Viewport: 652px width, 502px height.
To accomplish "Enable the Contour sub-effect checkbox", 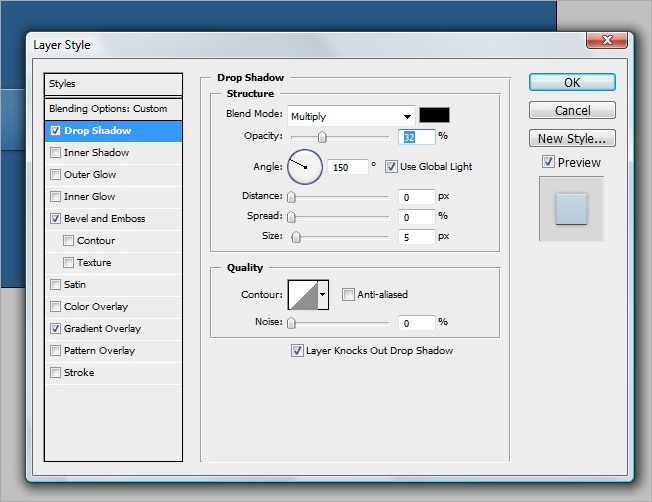I will (68, 240).
